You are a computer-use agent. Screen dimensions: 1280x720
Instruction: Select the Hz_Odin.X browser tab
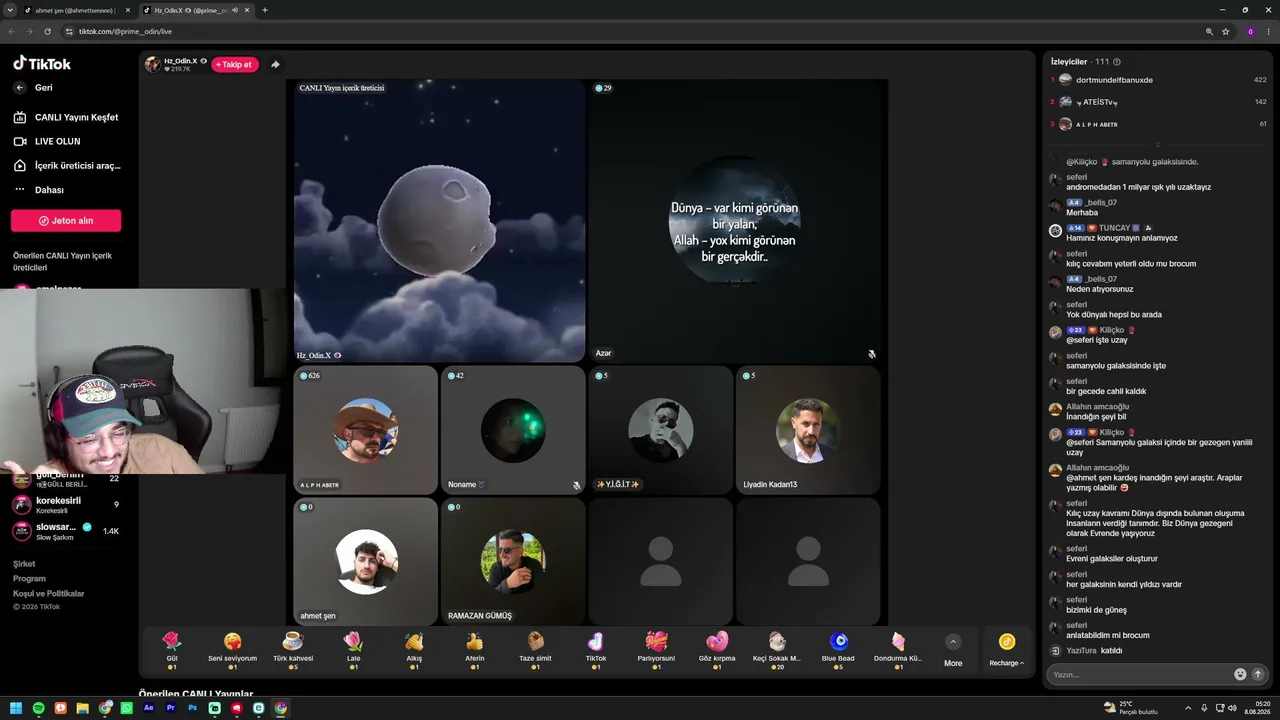(196, 10)
